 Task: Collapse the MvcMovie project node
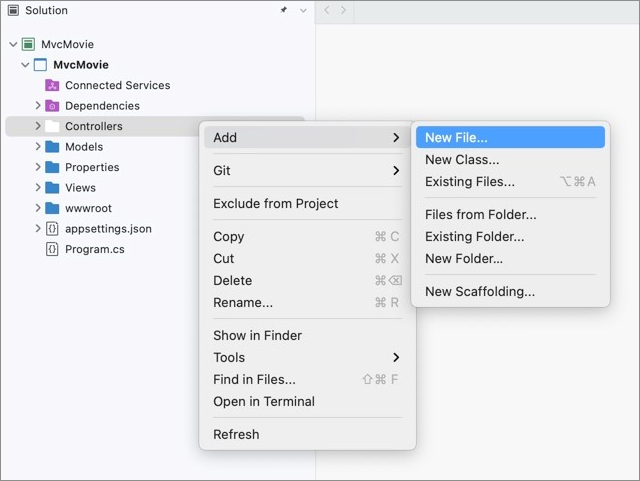tap(25, 65)
